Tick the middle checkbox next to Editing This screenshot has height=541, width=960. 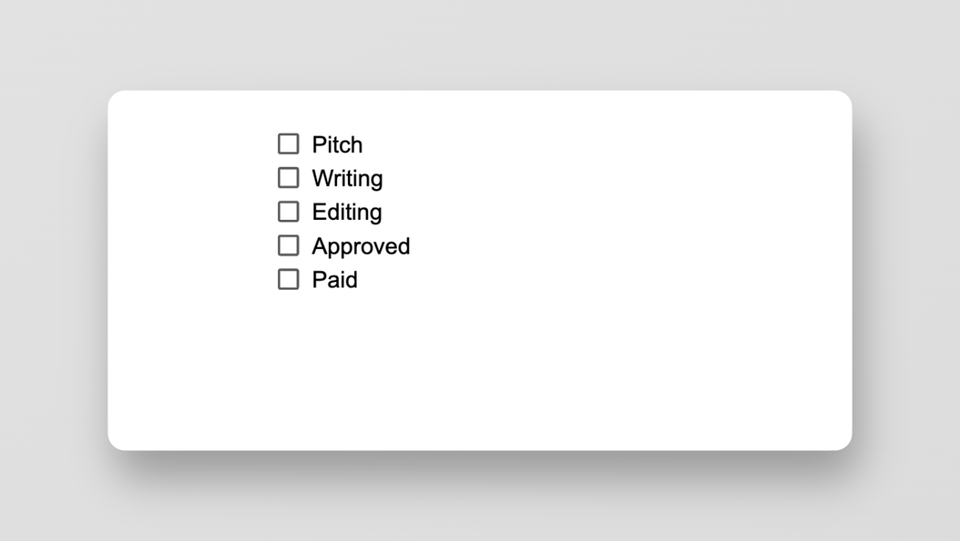pos(288,212)
